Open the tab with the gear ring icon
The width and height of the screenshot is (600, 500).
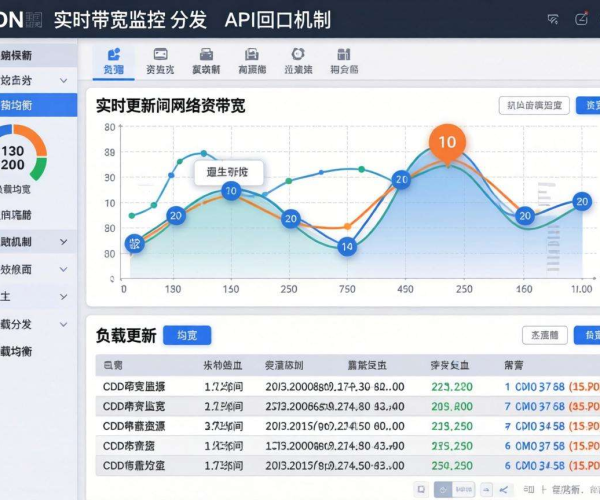(x=298, y=61)
